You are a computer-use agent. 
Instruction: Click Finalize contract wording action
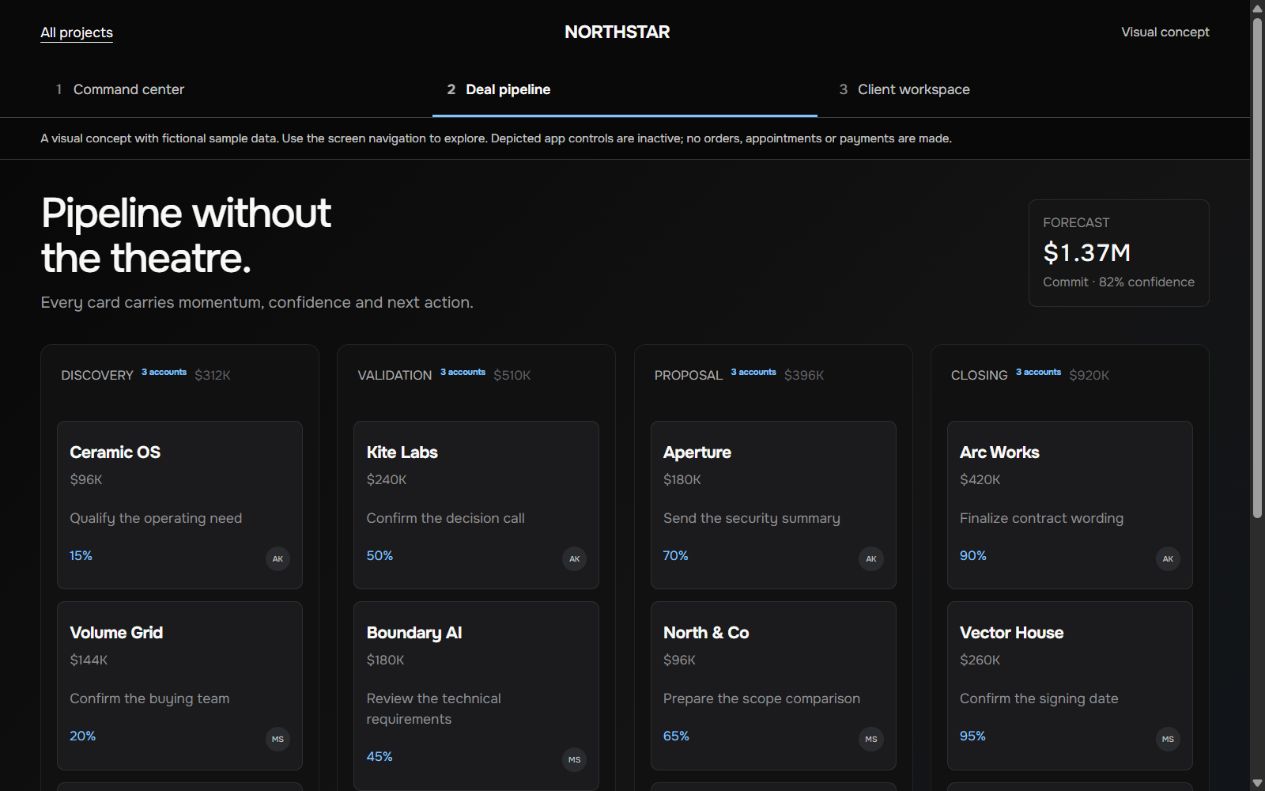(1041, 518)
